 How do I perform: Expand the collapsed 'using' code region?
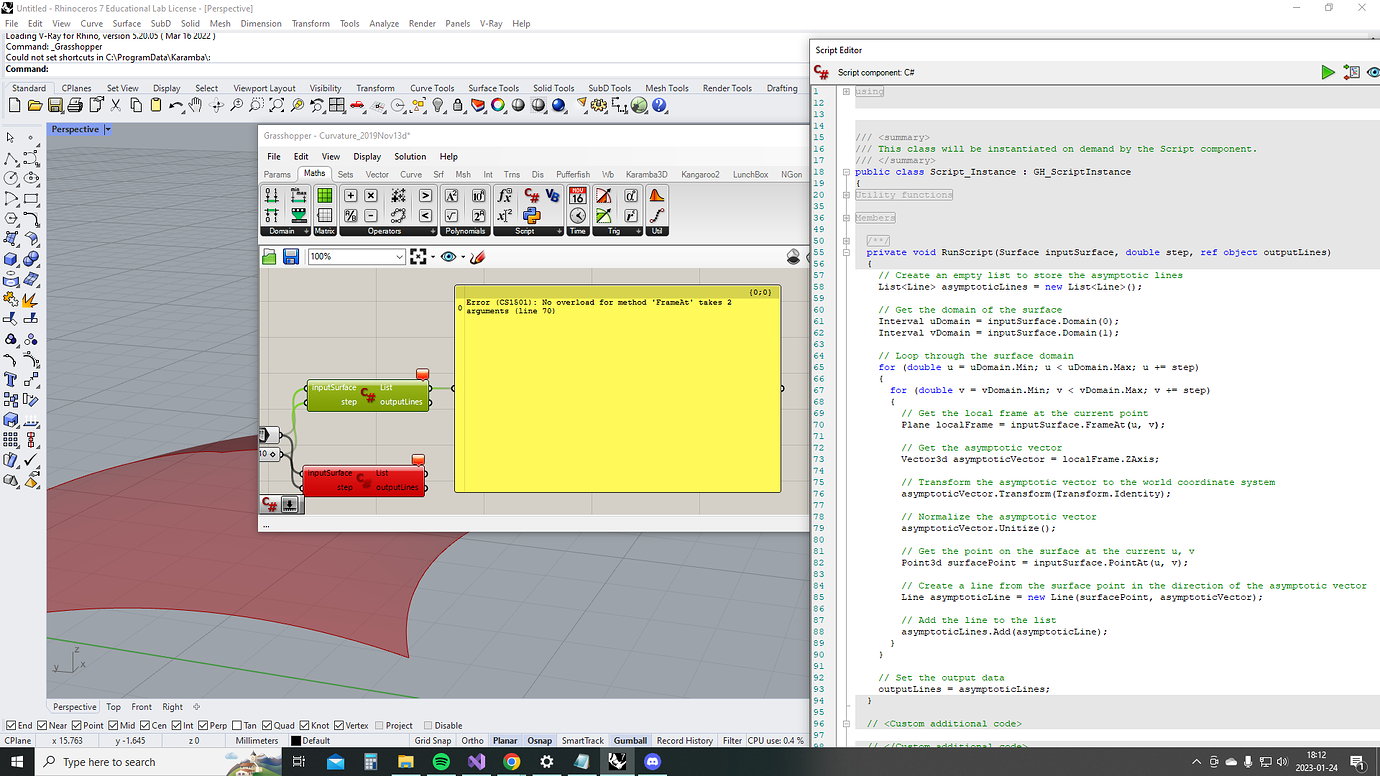(846, 92)
